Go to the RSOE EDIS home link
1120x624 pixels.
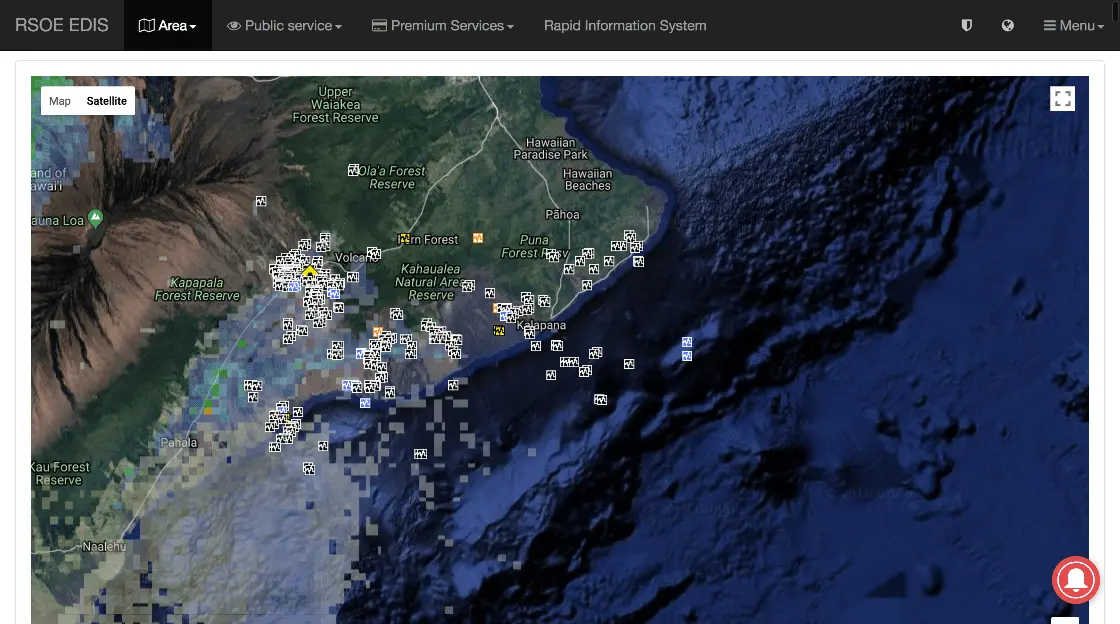point(62,26)
